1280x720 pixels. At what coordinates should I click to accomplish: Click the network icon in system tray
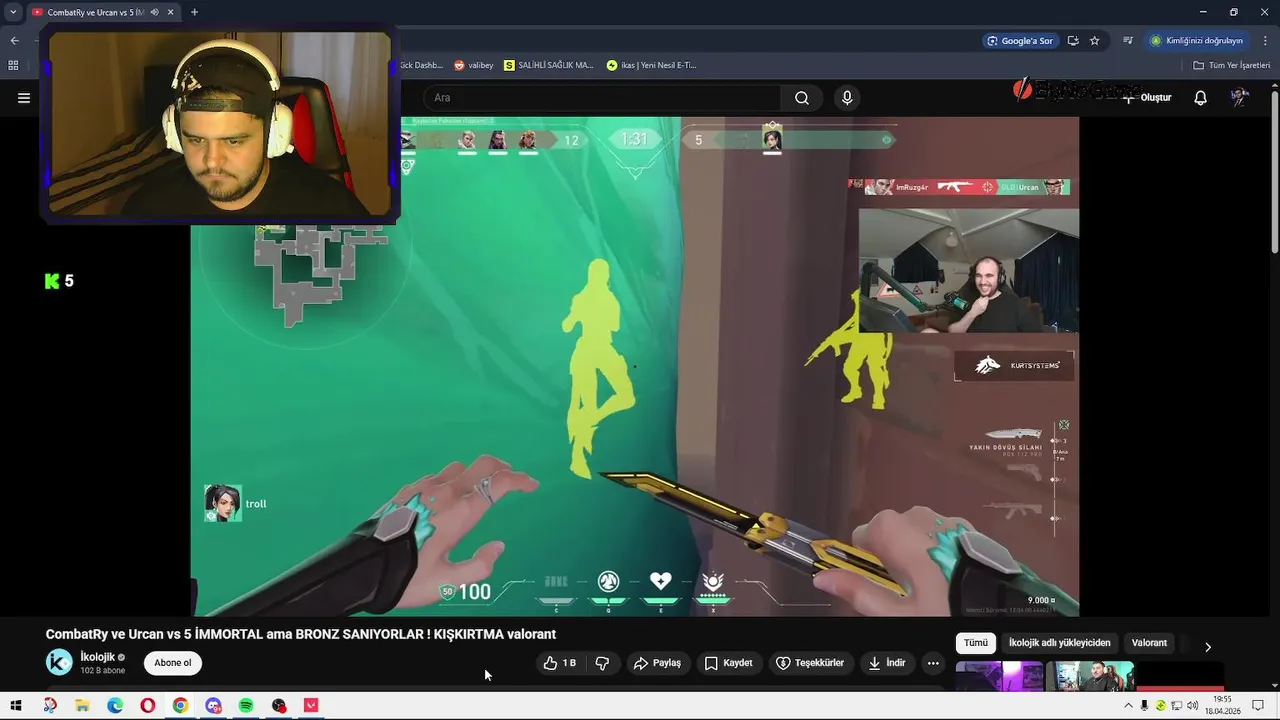pyautogui.click(x=1177, y=706)
